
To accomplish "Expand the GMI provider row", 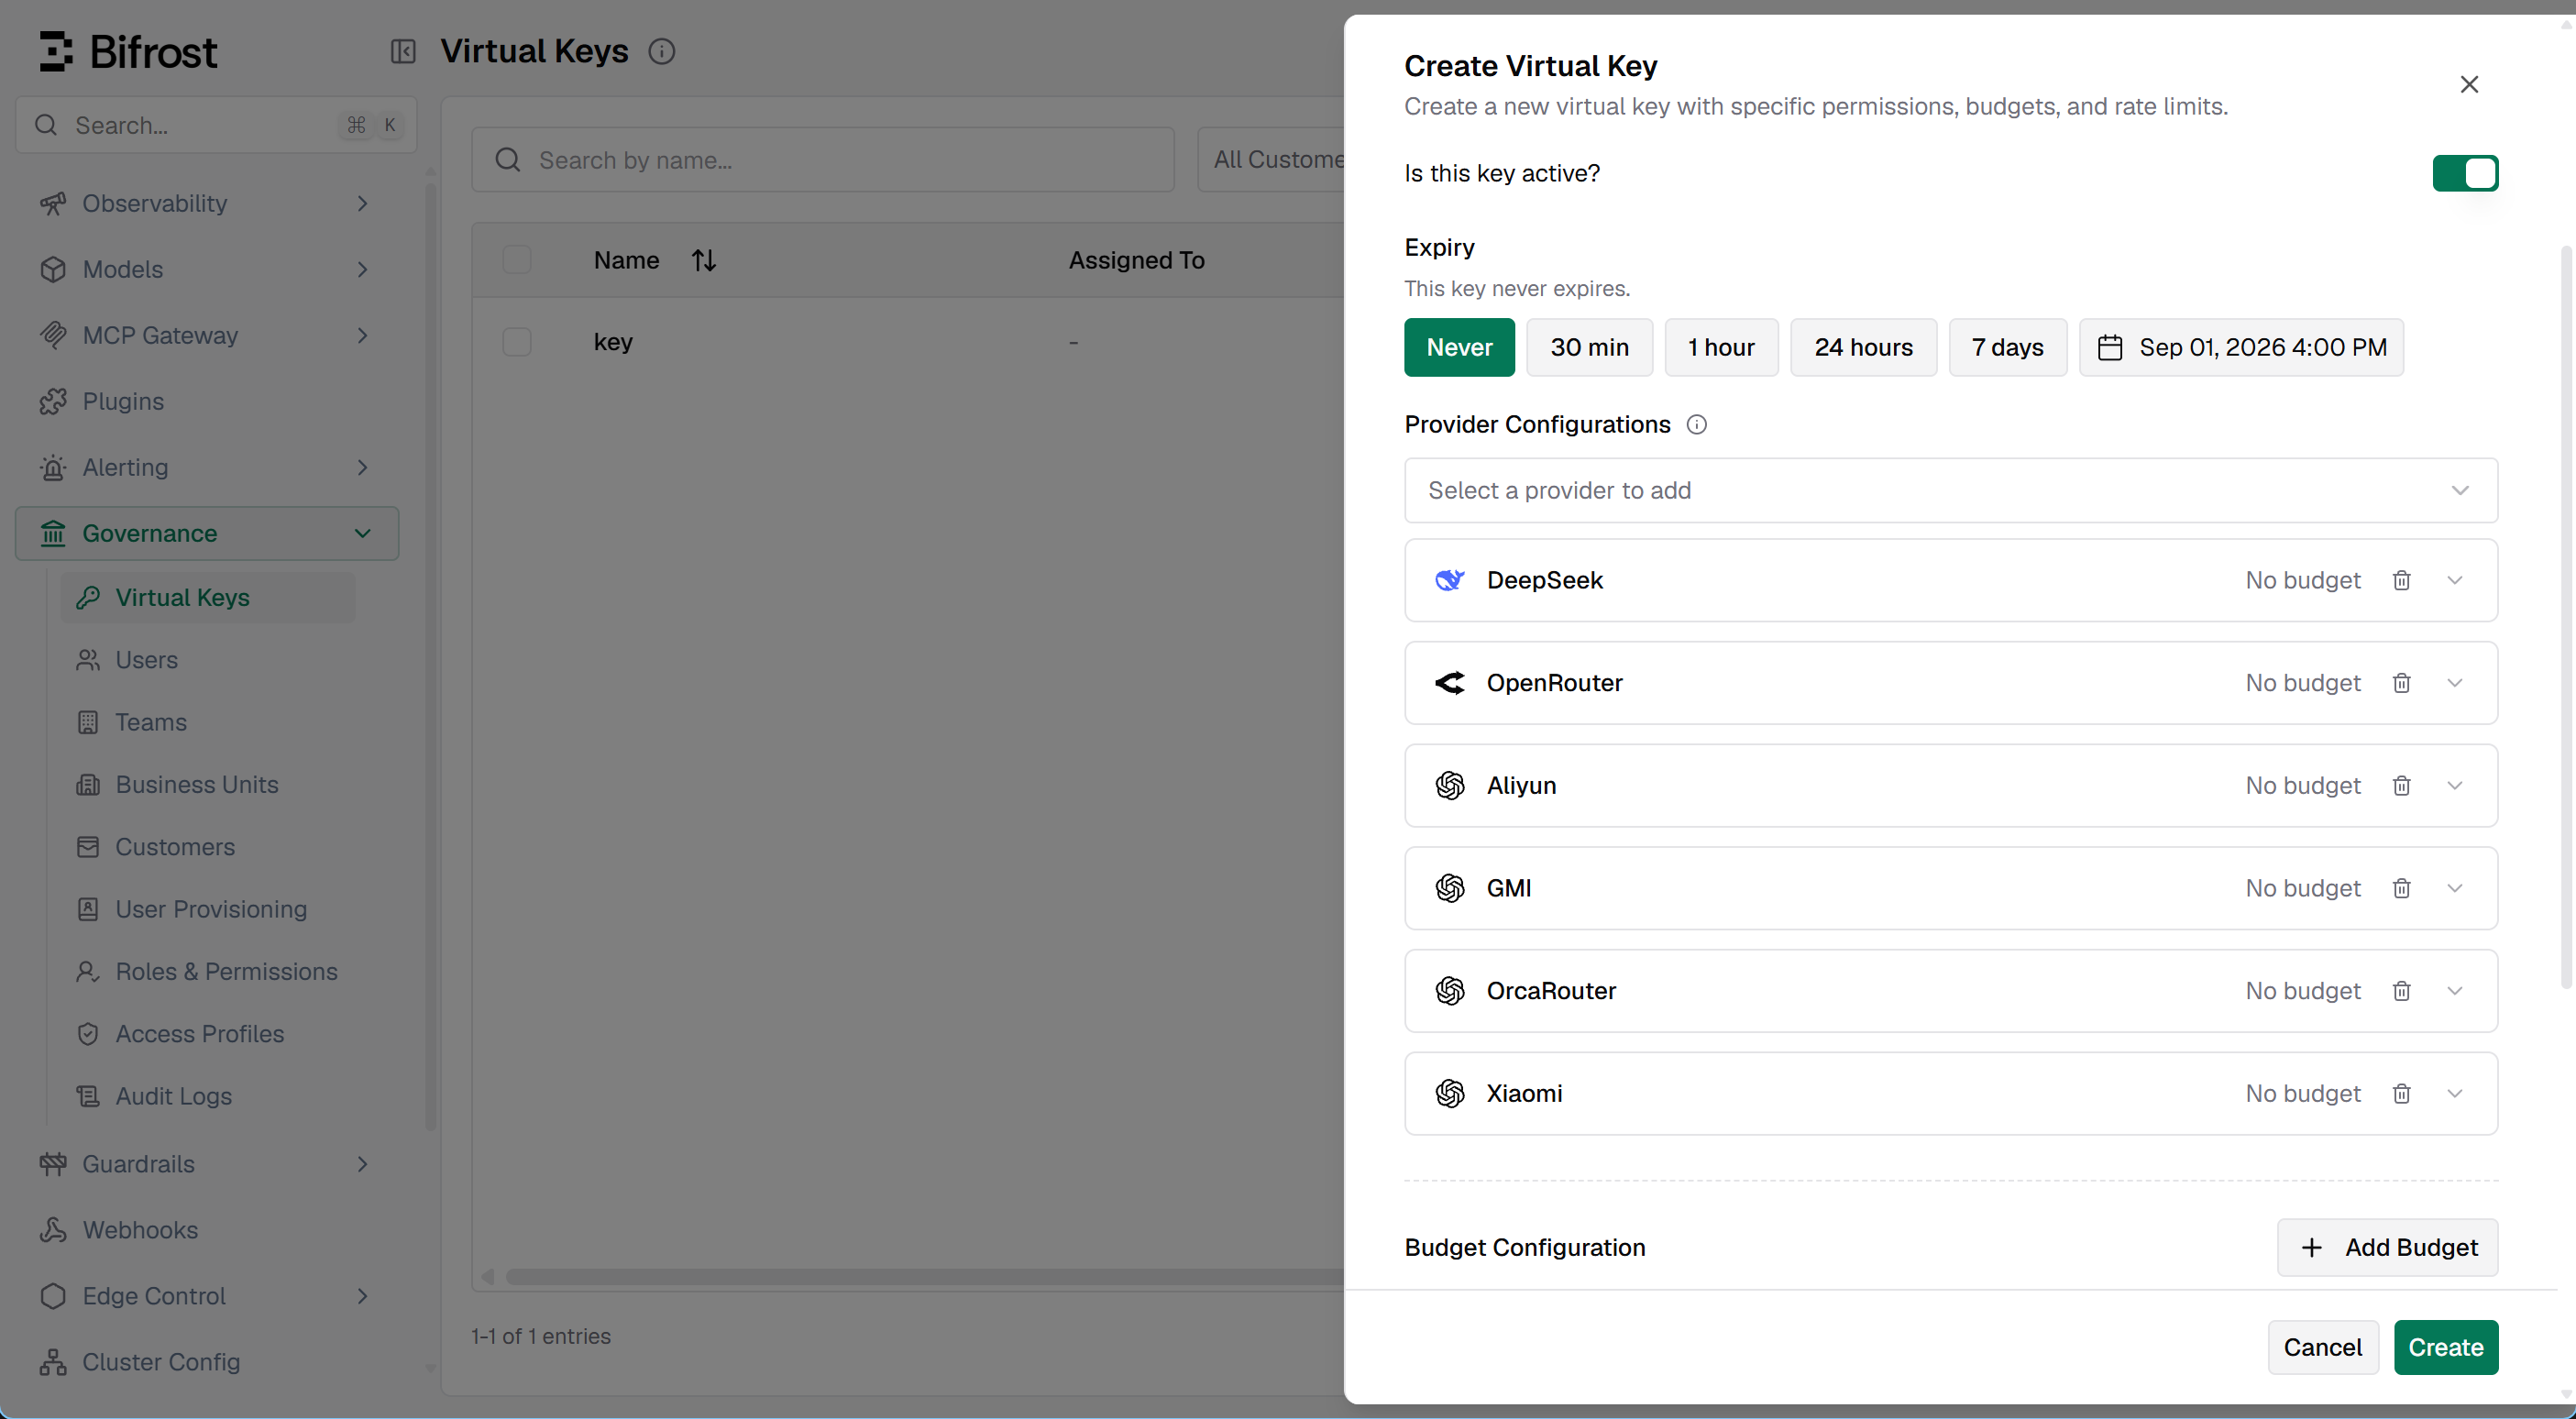I will (x=2455, y=889).
